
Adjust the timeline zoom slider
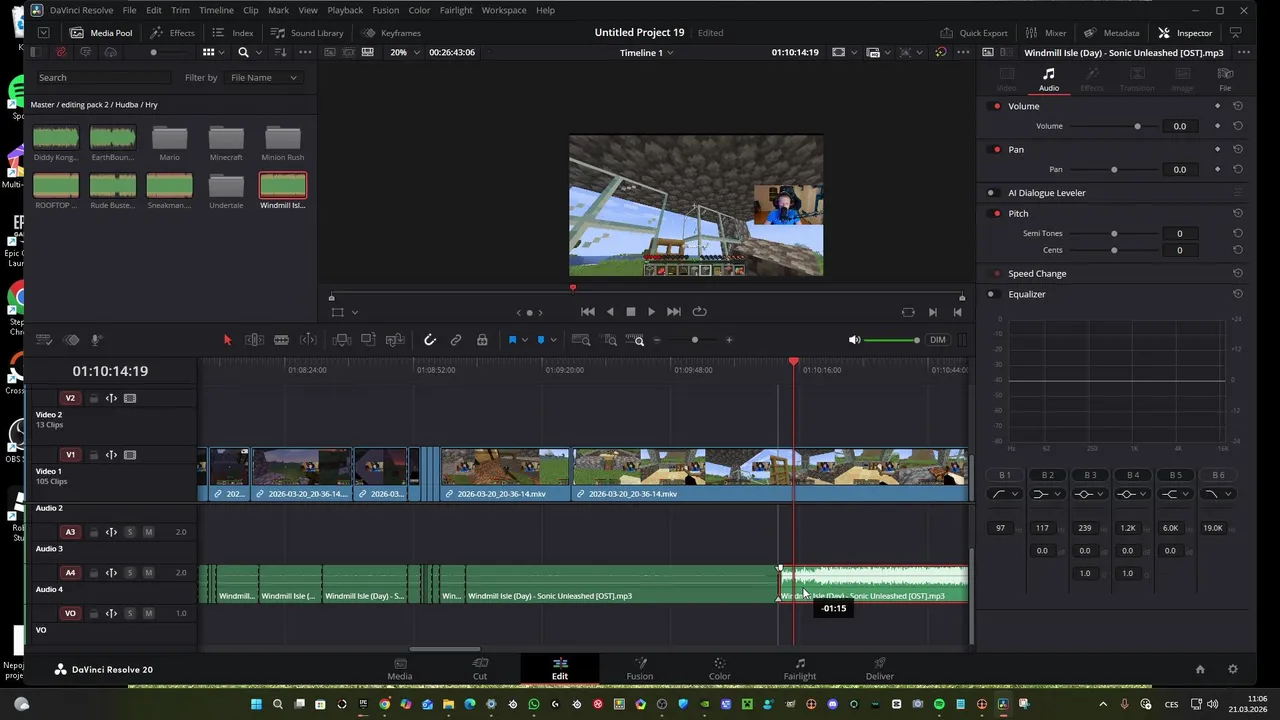(694, 340)
